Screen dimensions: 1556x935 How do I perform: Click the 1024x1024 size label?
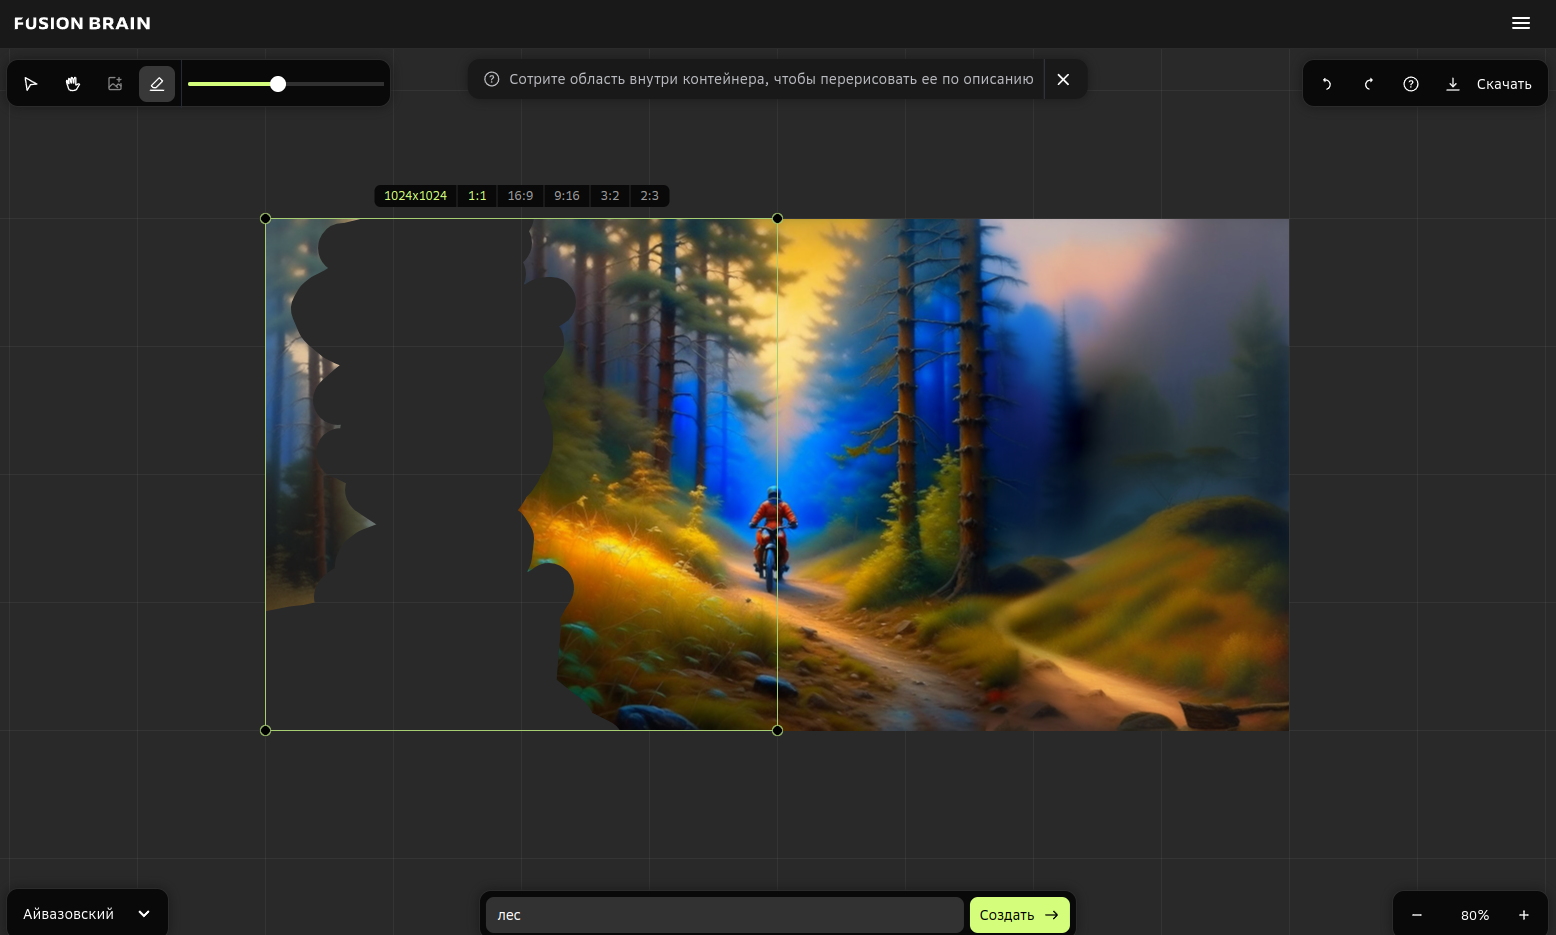click(x=416, y=196)
